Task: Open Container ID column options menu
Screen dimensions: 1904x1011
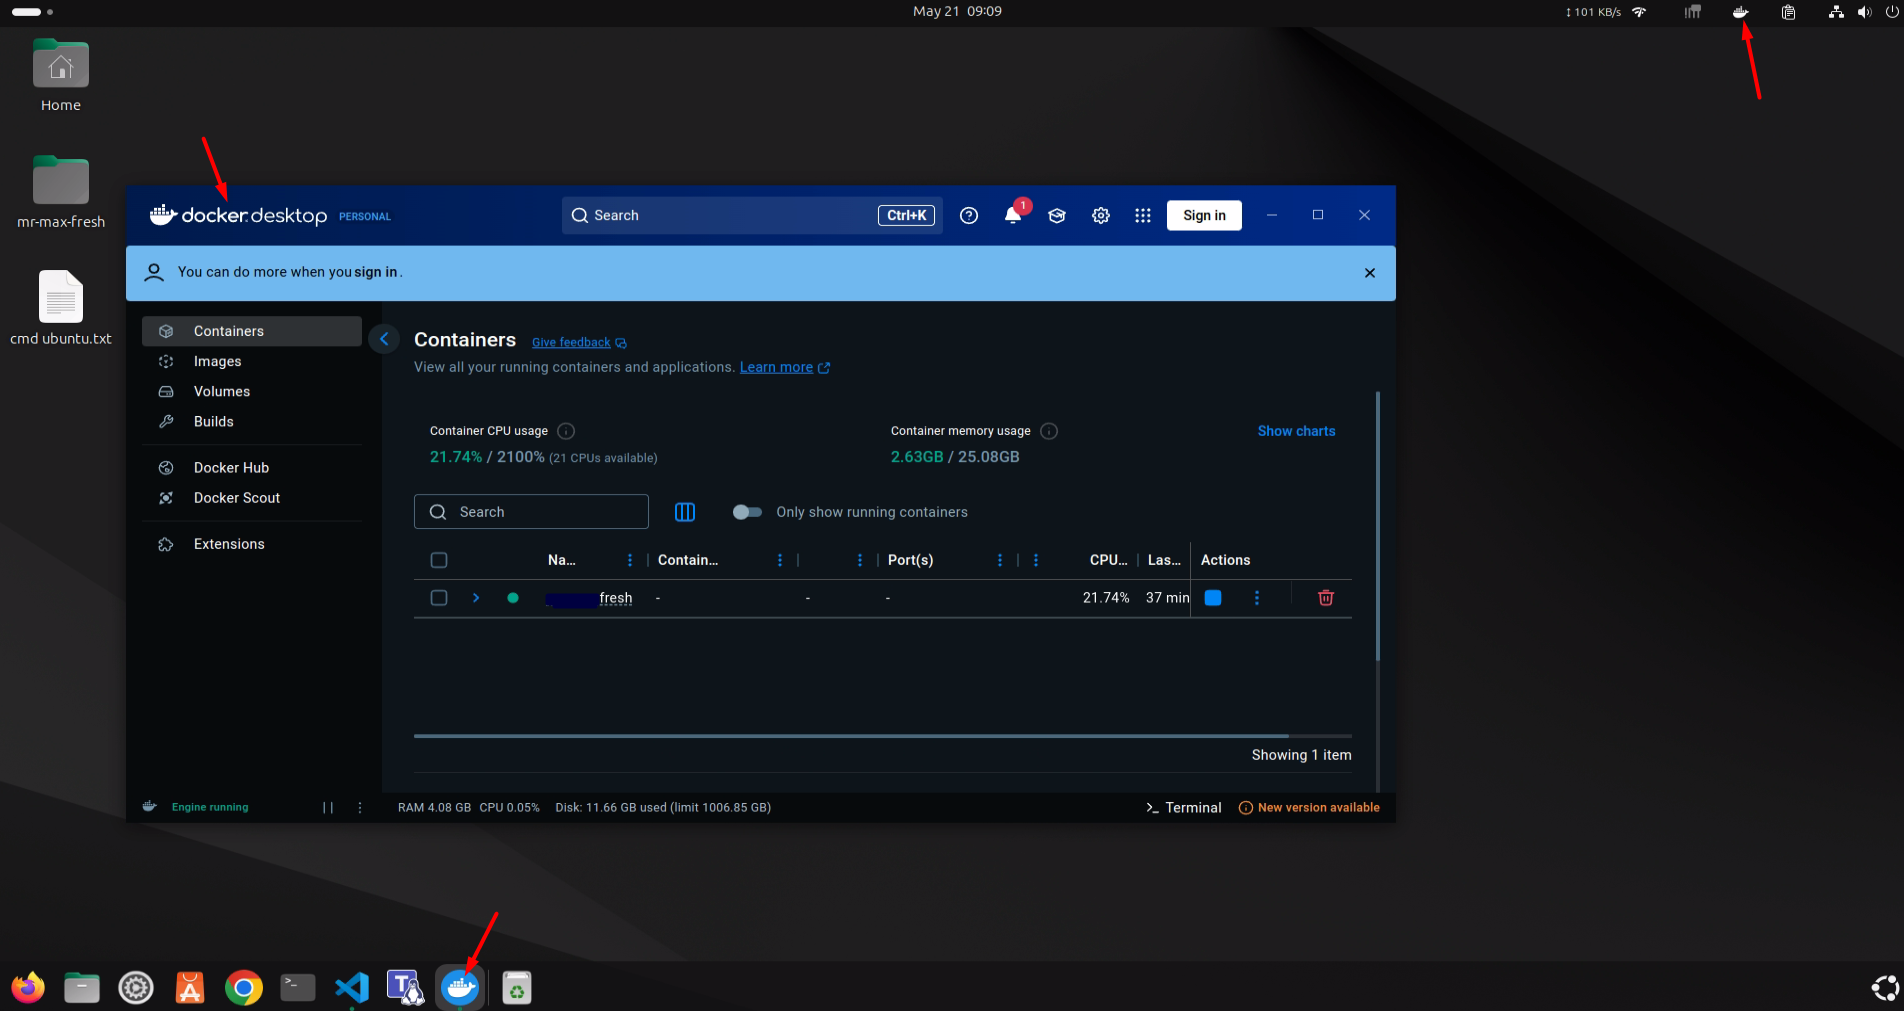Action: pyautogui.click(x=780, y=560)
